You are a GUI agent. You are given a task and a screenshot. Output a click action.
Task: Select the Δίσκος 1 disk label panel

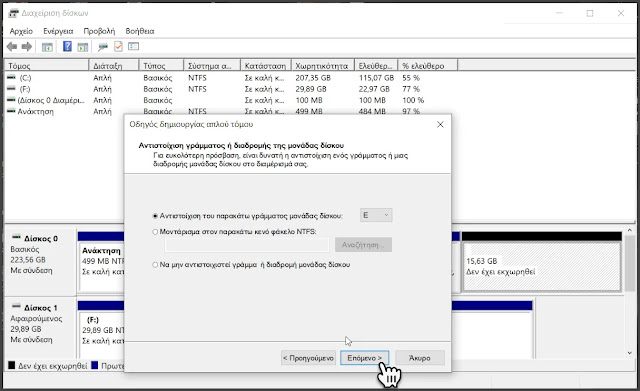(40, 329)
